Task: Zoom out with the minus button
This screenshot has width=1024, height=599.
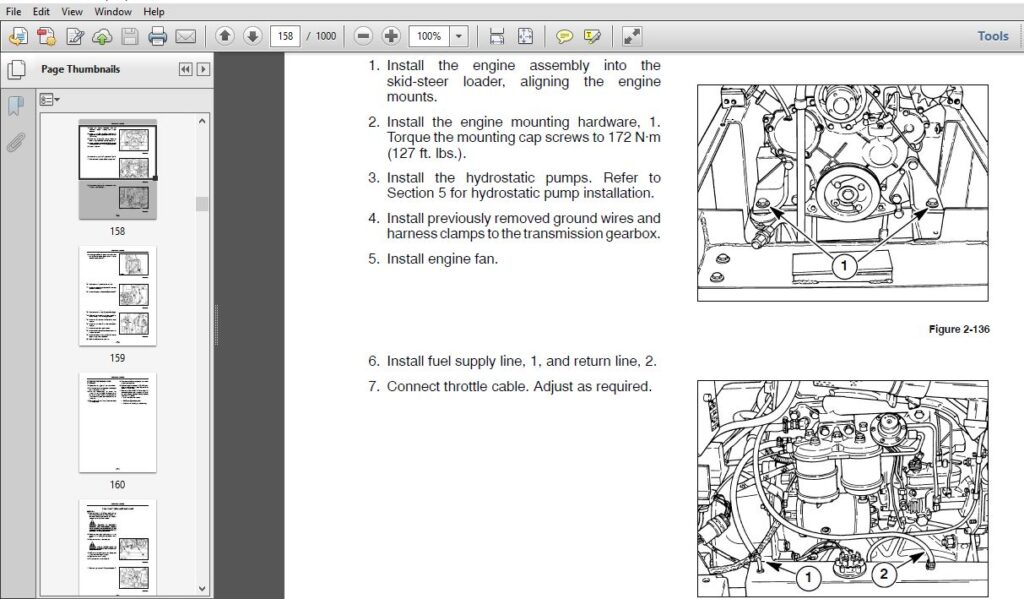Action: 363,36
